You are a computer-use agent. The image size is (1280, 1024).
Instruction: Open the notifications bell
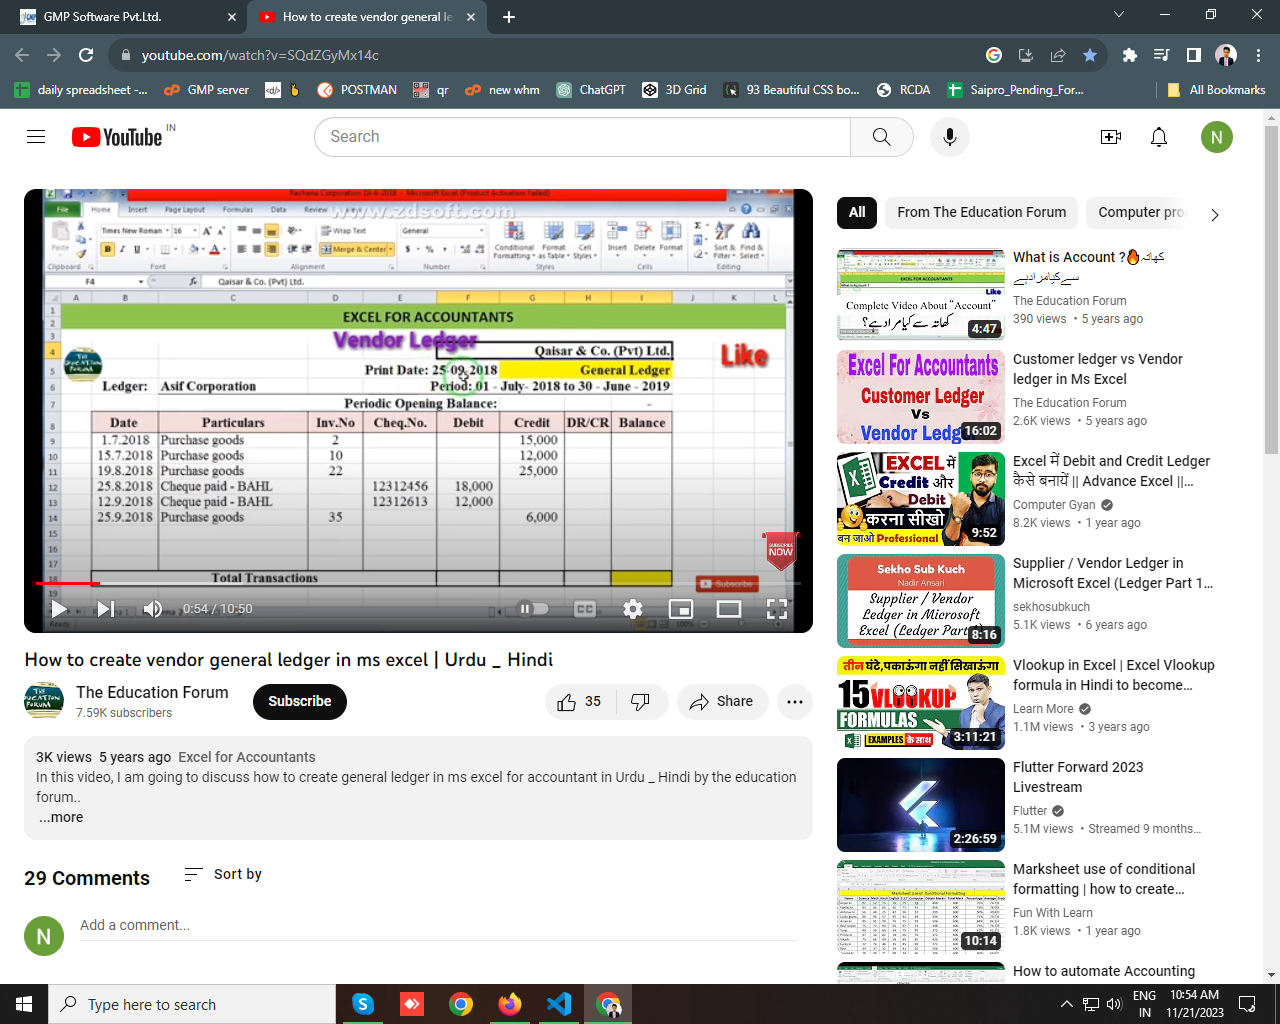pos(1158,137)
